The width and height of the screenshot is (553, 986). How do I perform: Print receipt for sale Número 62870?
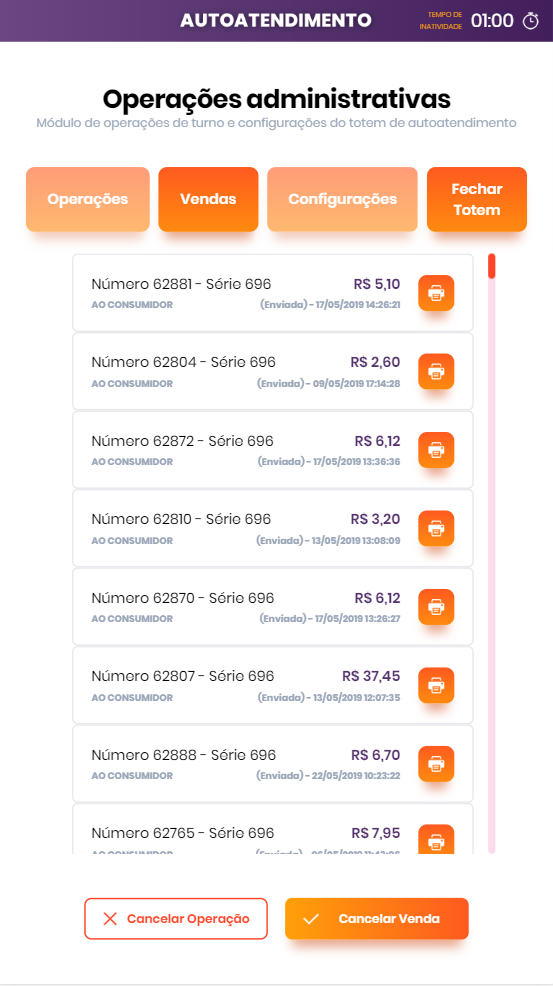(x=436, y=607)
